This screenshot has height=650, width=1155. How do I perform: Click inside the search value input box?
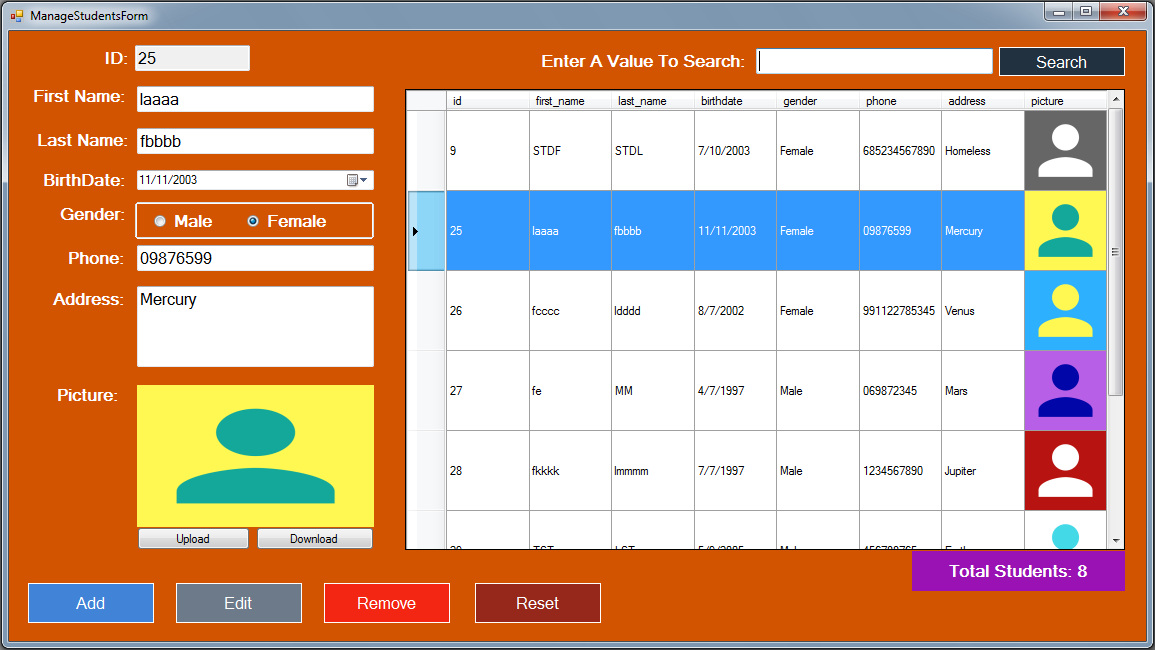tap(873, 61)
